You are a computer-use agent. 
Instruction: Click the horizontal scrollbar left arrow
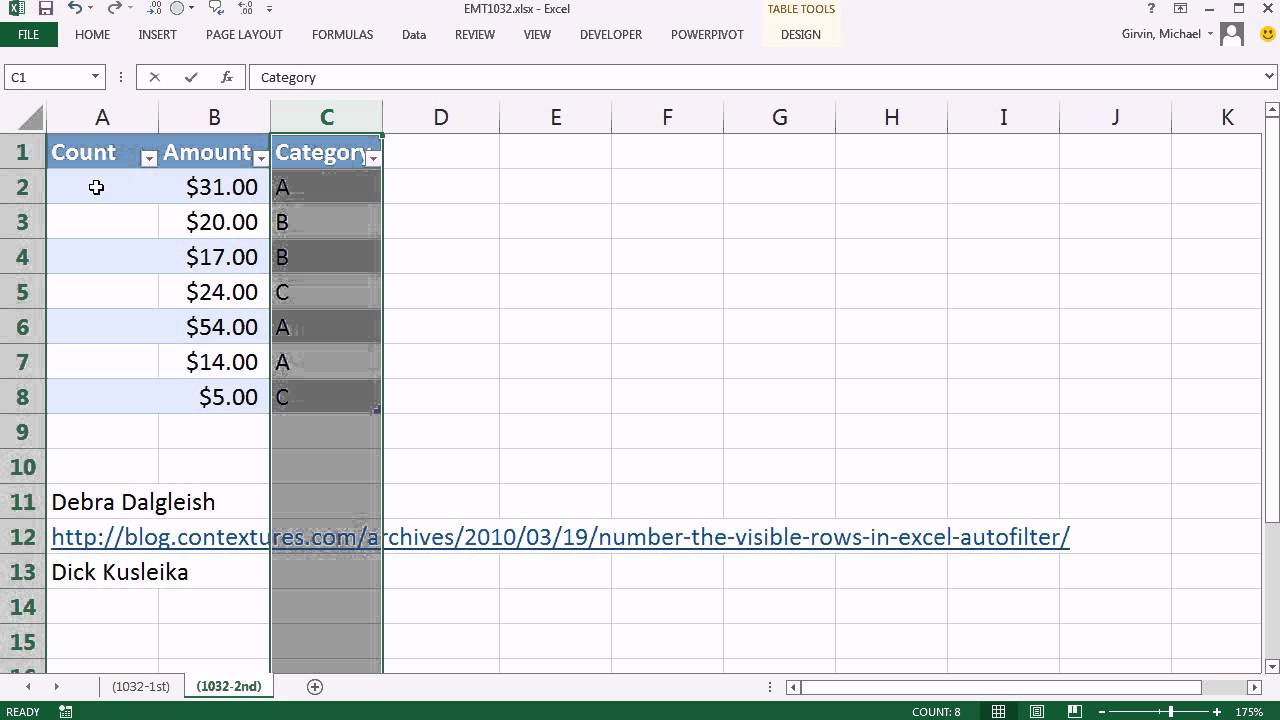(x=794, y=687)
